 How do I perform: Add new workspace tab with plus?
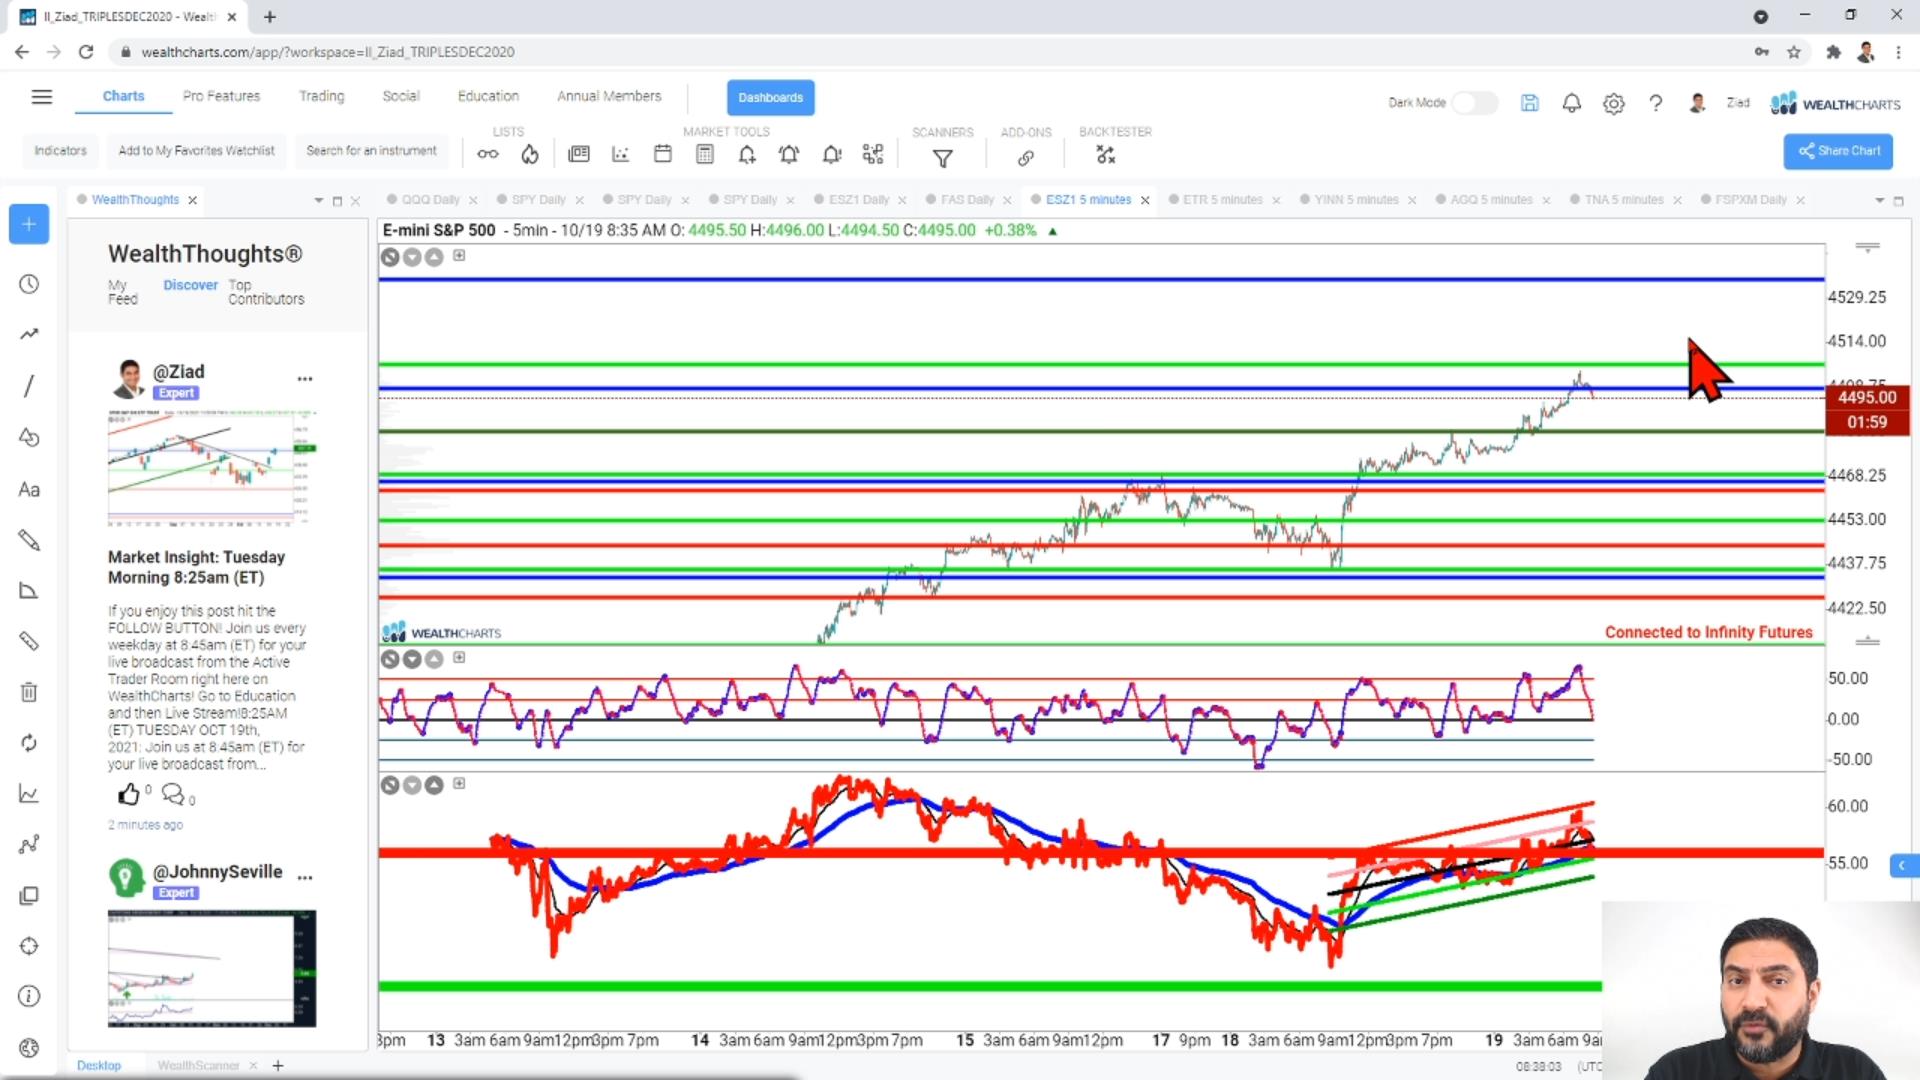[278, 1066]
